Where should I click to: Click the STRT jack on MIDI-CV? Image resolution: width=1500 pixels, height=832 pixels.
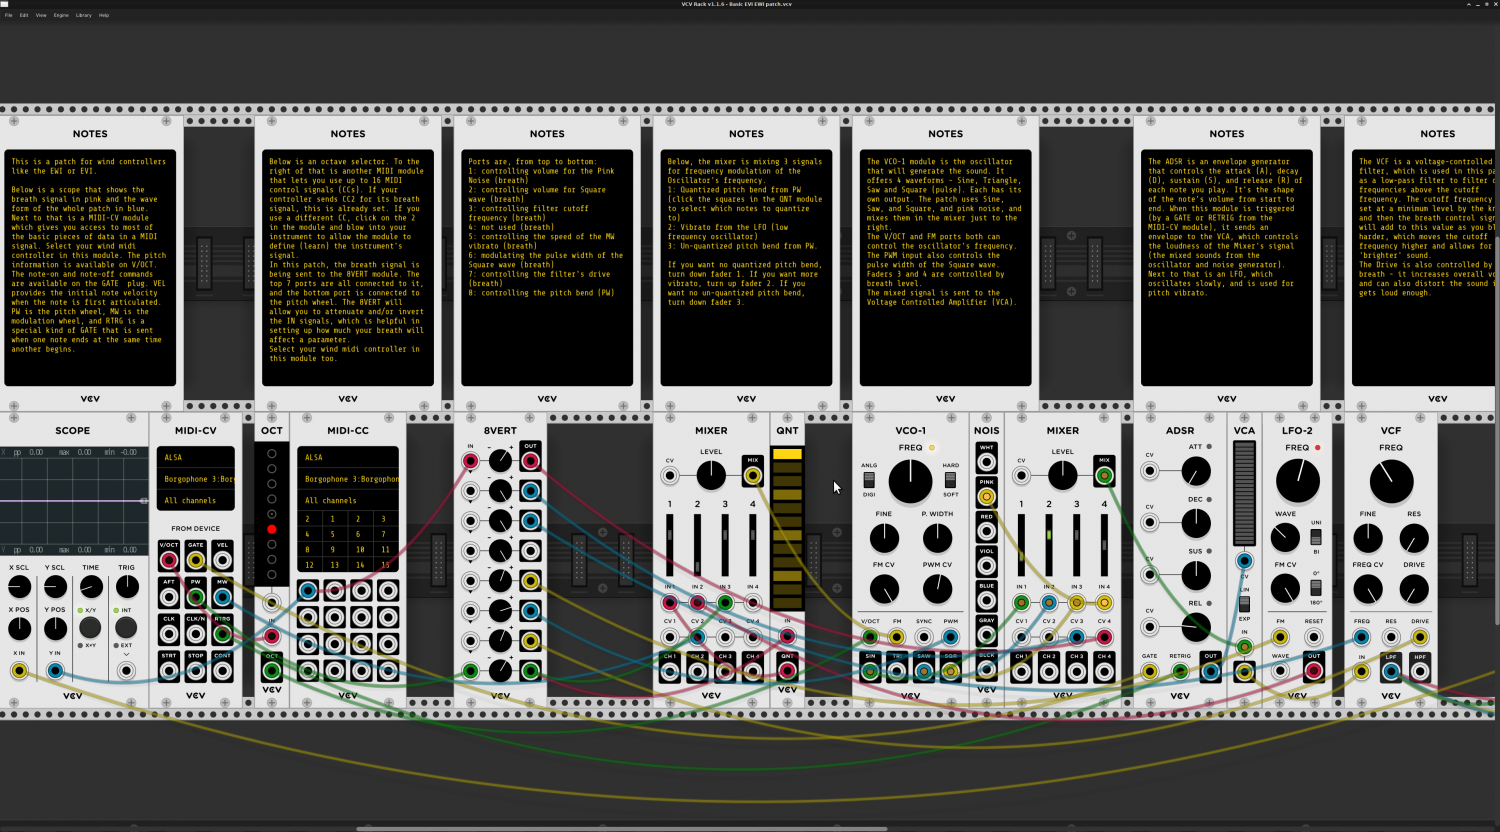[x=169, y=671]
